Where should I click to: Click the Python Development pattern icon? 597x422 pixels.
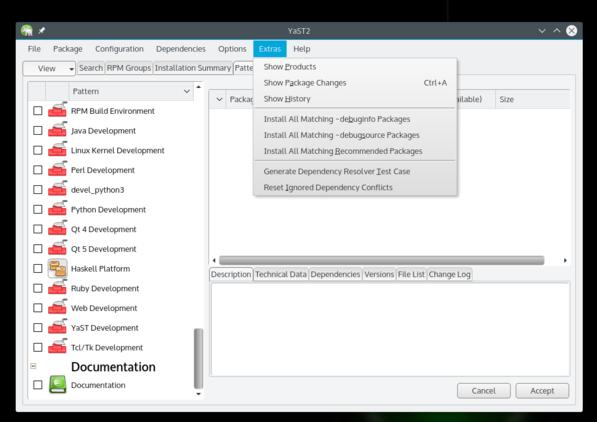pyautogui.click(x=57, y=209)
